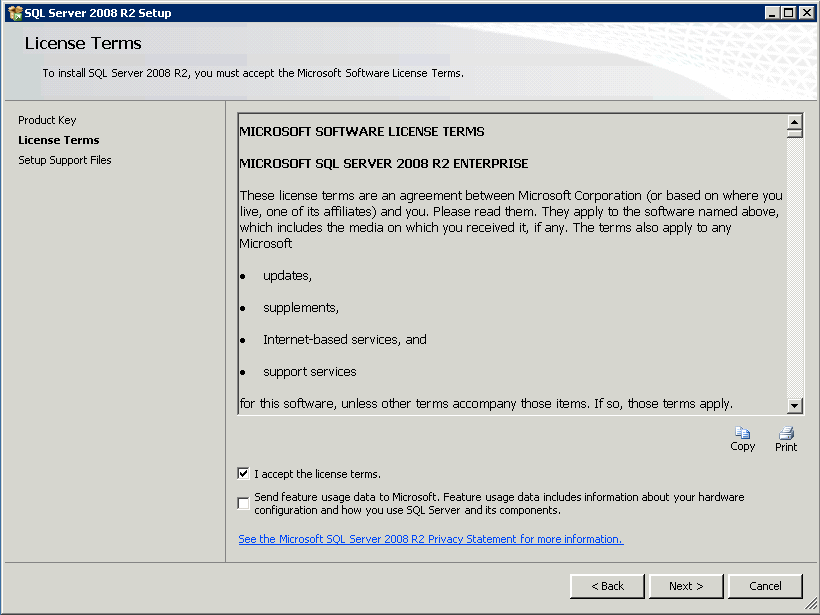This screenshot has height=615, width=820.
Task: Open the SQL Server 2008 R2 Privacy Statement link
Action: pyautogui.click(x=430, y=538)
